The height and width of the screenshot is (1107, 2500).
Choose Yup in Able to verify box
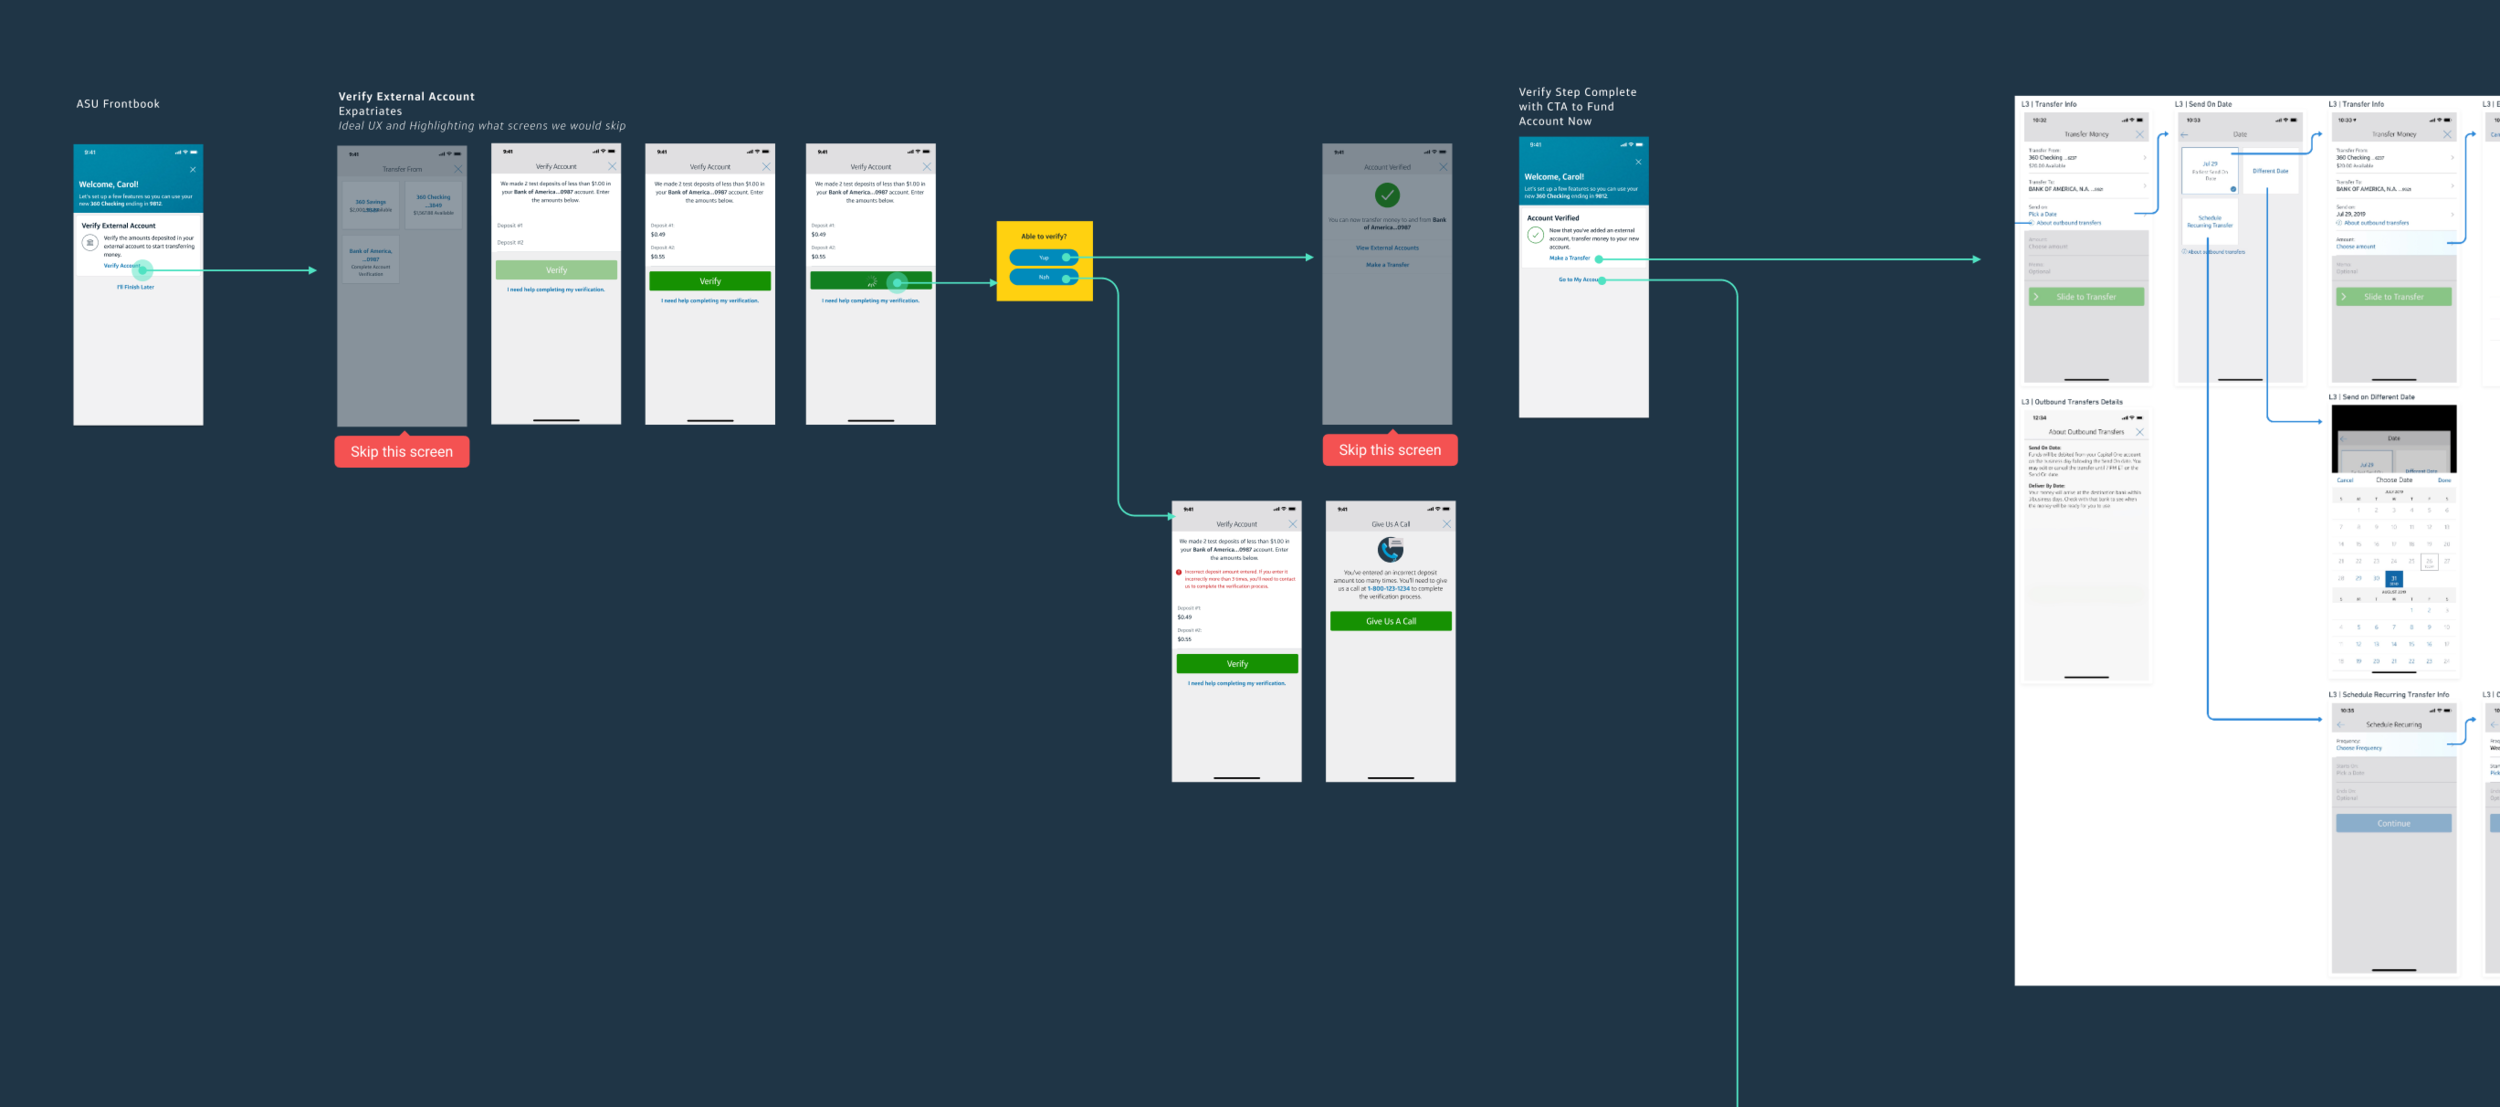tap(1044, 258)
